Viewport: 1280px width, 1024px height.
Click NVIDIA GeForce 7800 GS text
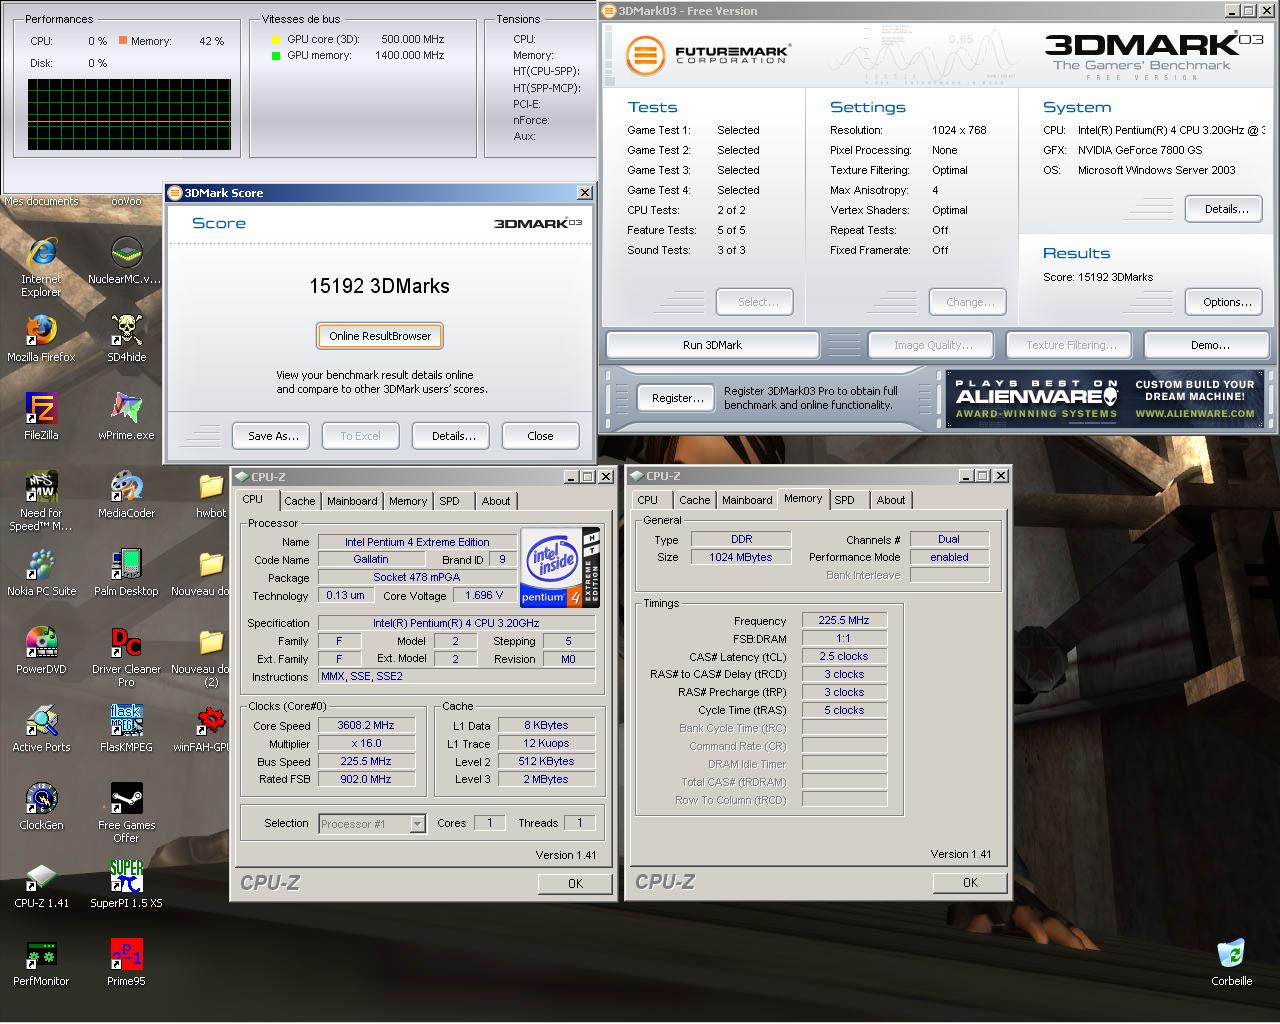(x=1140, y=150)
